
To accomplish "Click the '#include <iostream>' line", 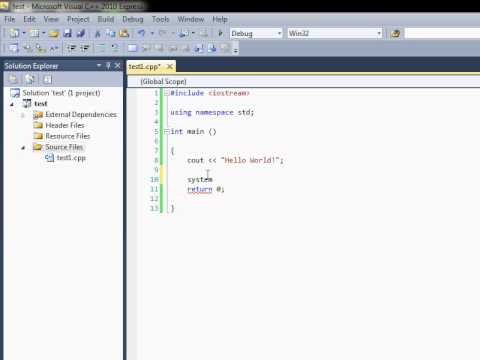I will [x=210, y=93].
